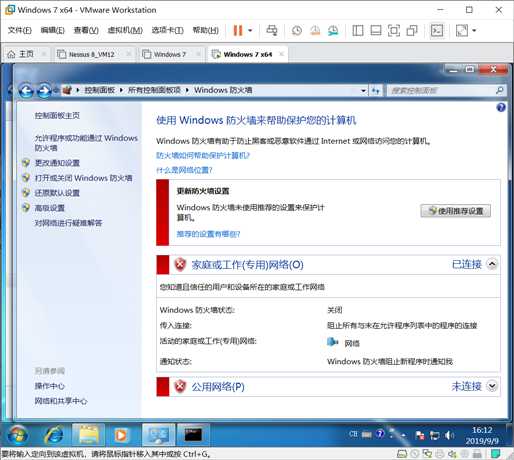Open 打开或关闭 Windows 防火墙 link
This screenshot has height=460, width=514.
pos(83,178)
